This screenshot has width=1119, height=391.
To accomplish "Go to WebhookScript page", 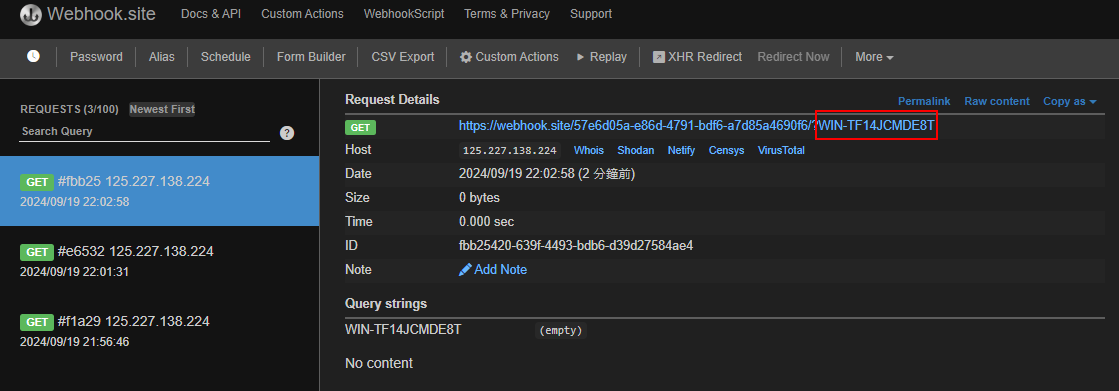I will [x=404, y=14].
